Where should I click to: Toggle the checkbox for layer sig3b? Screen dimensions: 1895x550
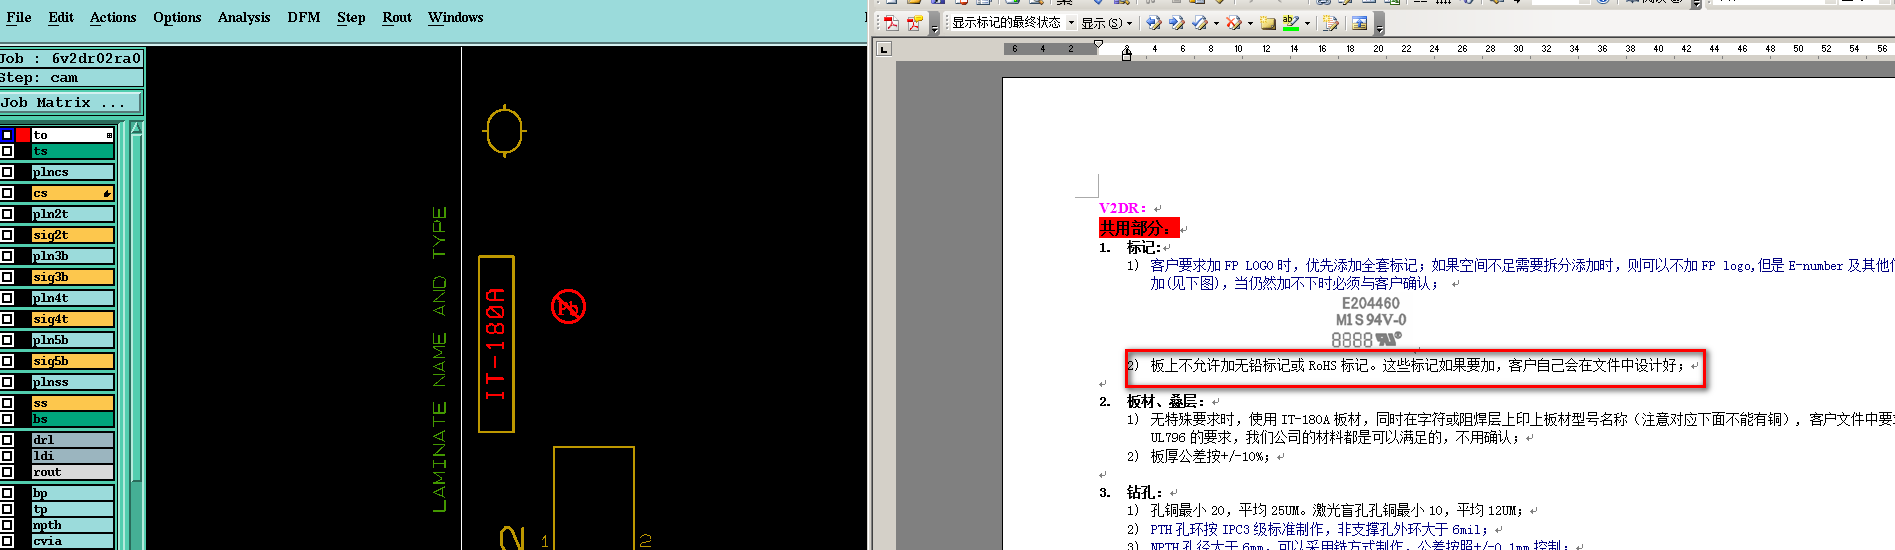point(7,277)
